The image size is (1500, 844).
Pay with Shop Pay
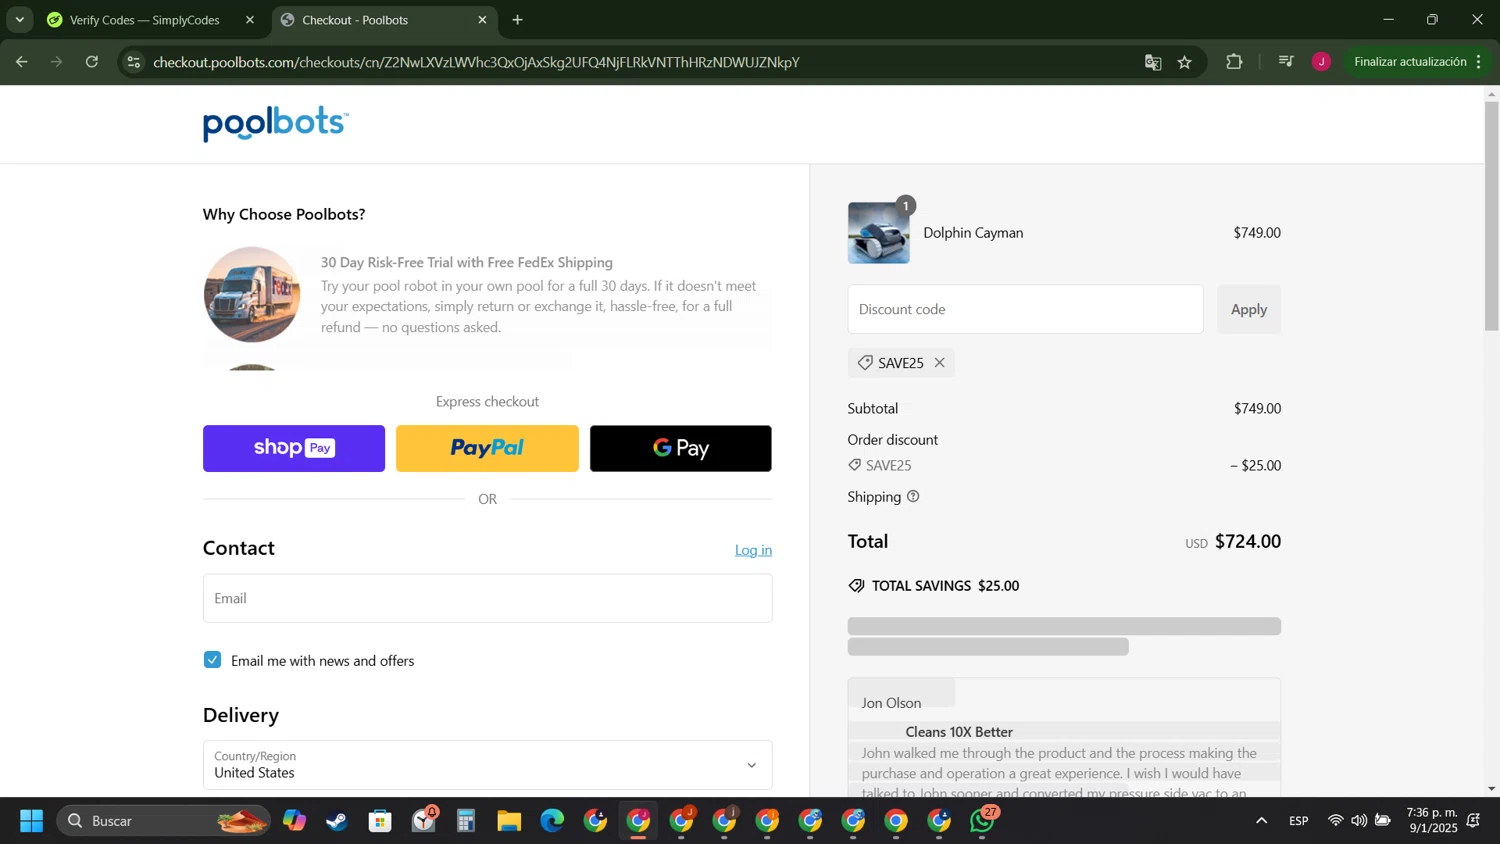click(294, 448)
